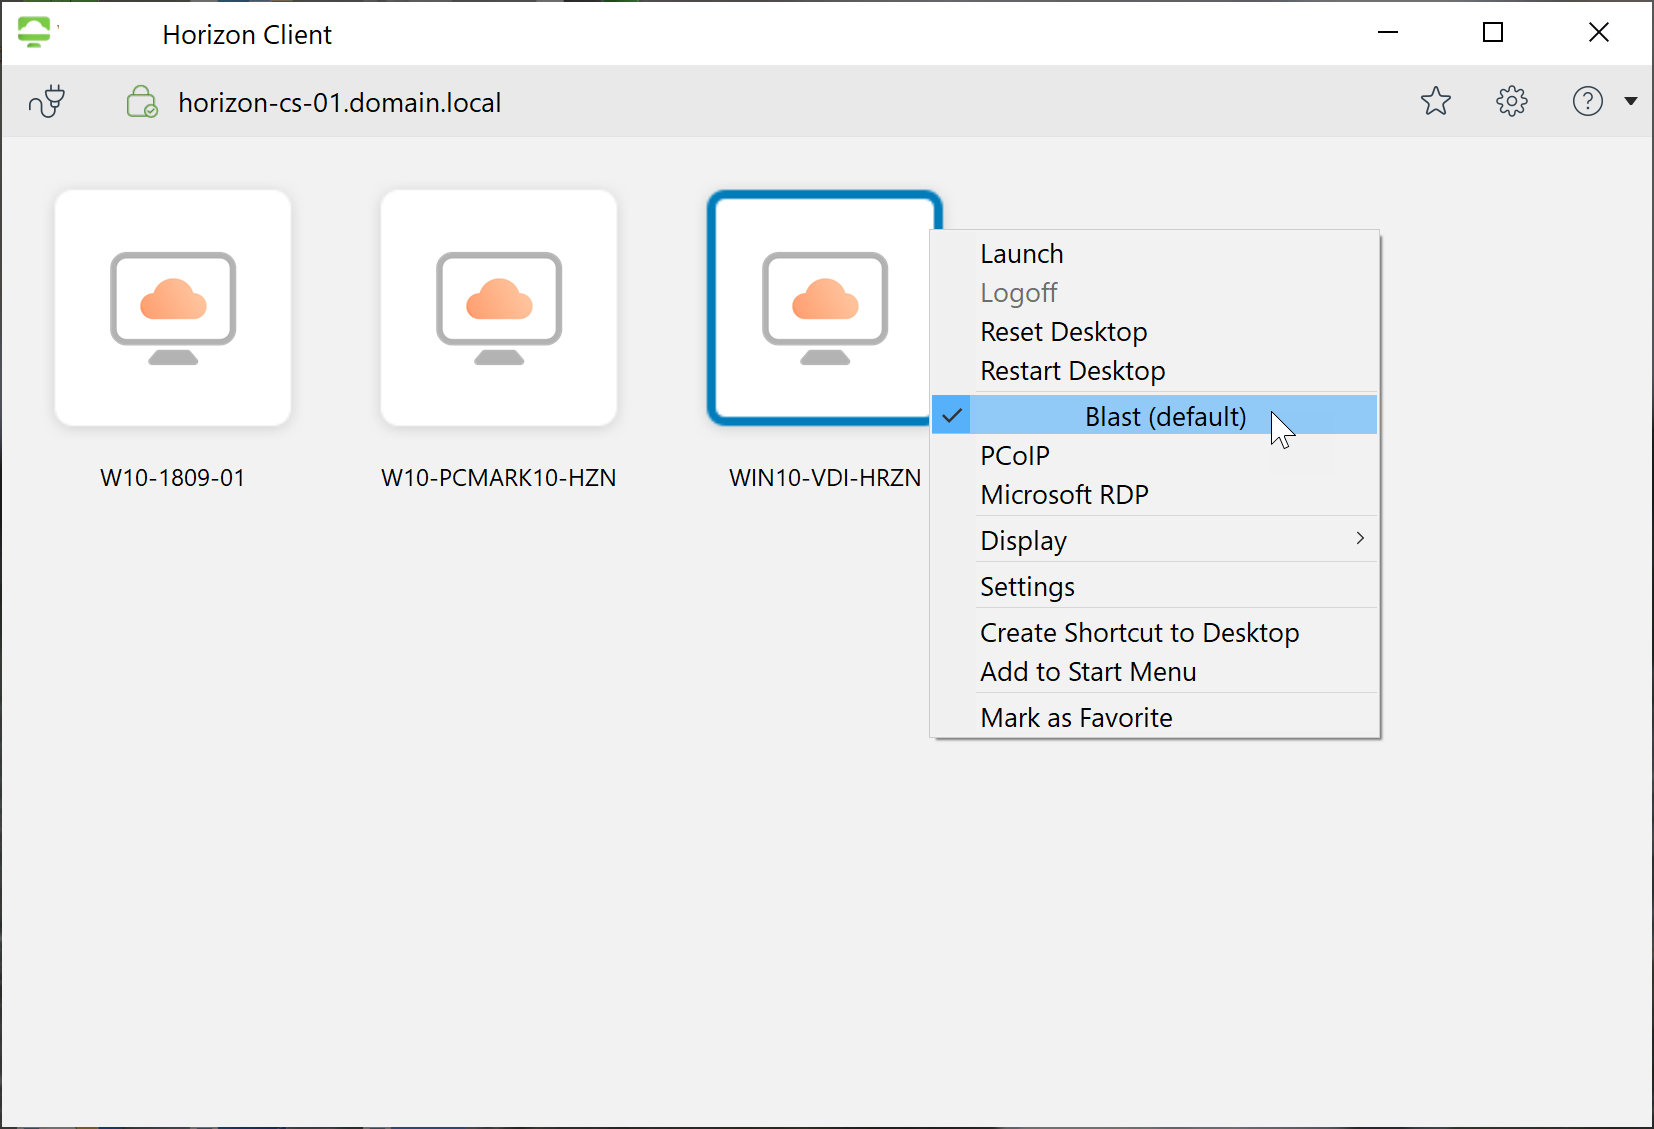Open the help dropdown arrow menu
Screen dimensions: 1654x1129
coord(1633,101)
